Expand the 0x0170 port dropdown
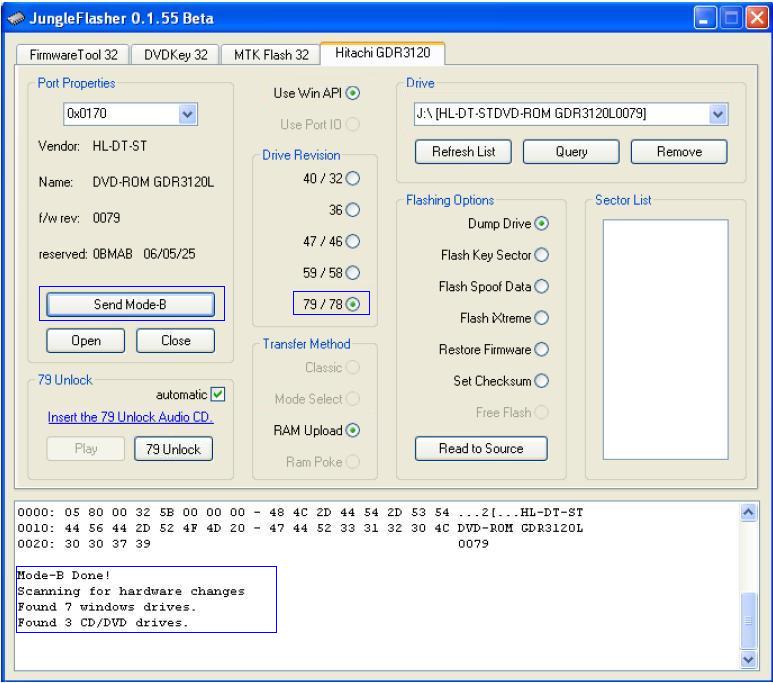Viewport: 773px width, 683px height. (187, 114)
